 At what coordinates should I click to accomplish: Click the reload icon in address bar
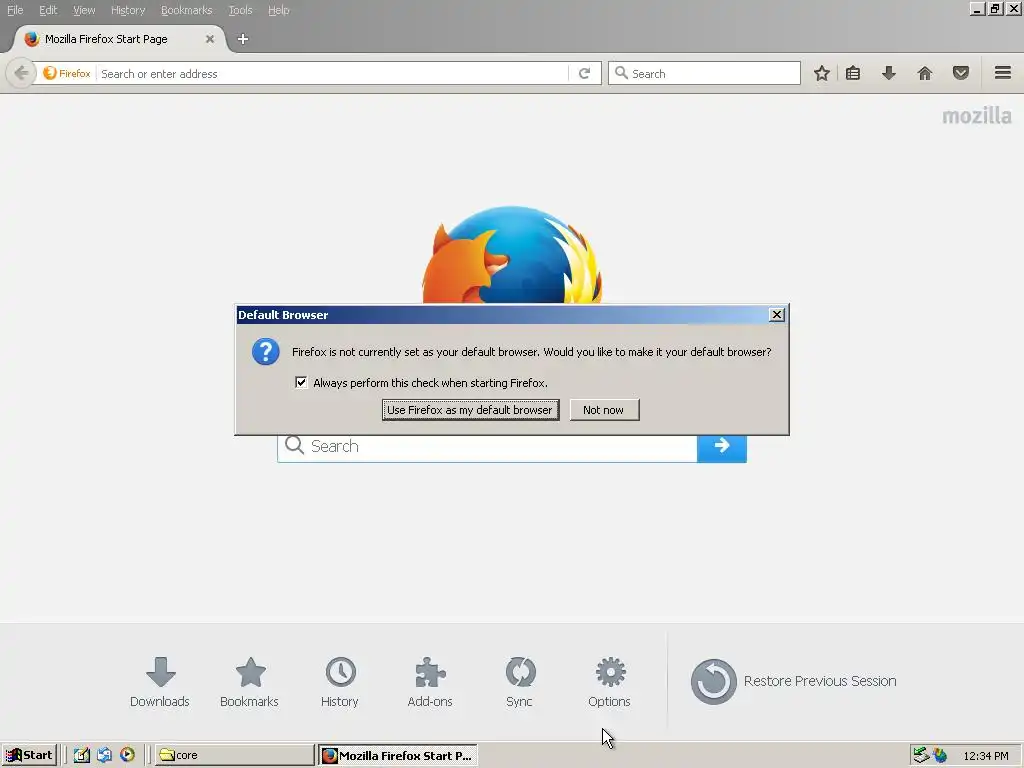tap(584, 73)
